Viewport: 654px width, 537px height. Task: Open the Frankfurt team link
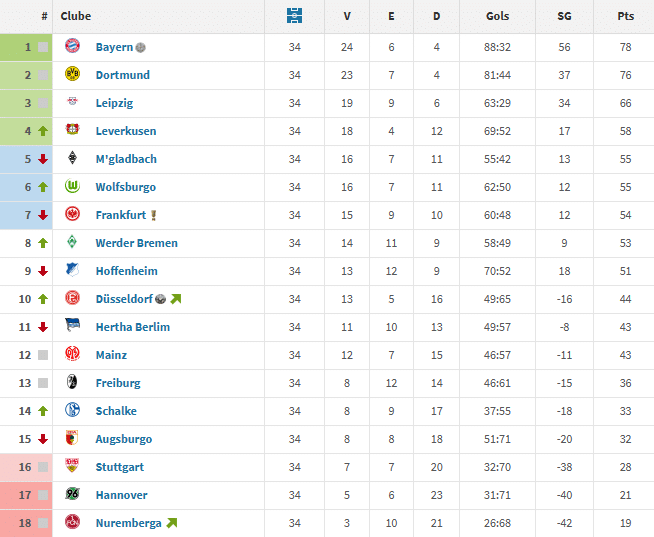coord(121,215)
